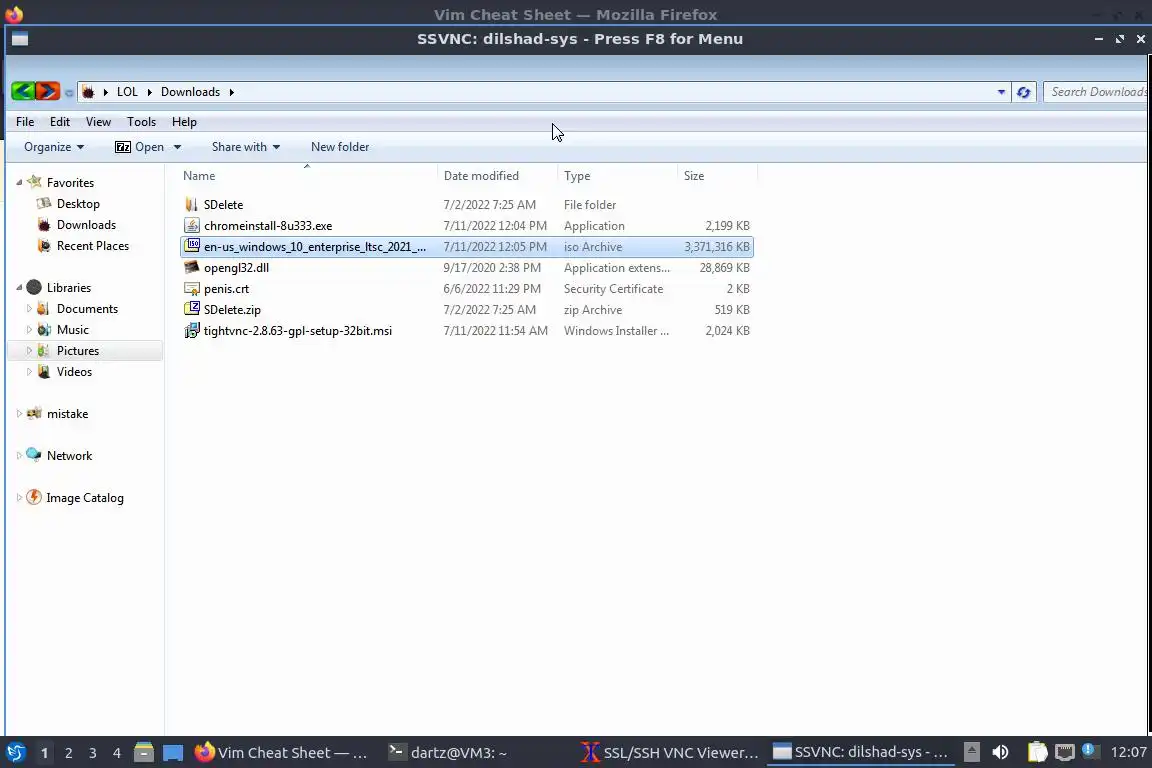This screenshot has width=1152, height=768.
Task: Expand the Music library node
Action: [x=29, y=330]
